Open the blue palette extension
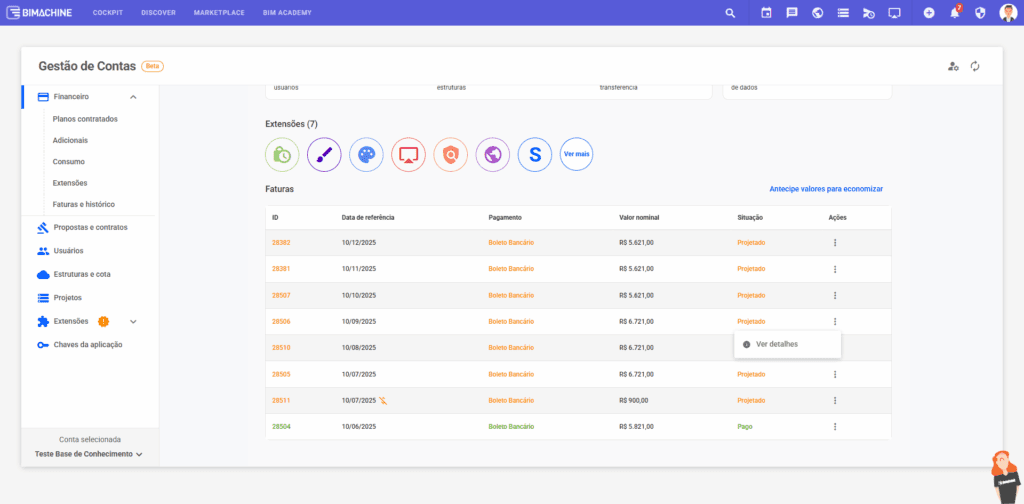The height and width of the screenshot is (504, 1024). [366, 155]
